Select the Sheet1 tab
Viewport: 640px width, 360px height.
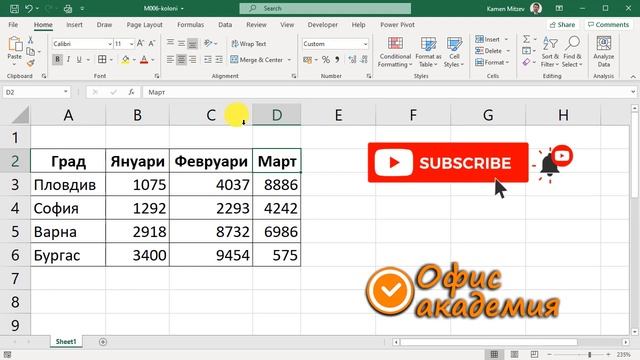[66, 342]
